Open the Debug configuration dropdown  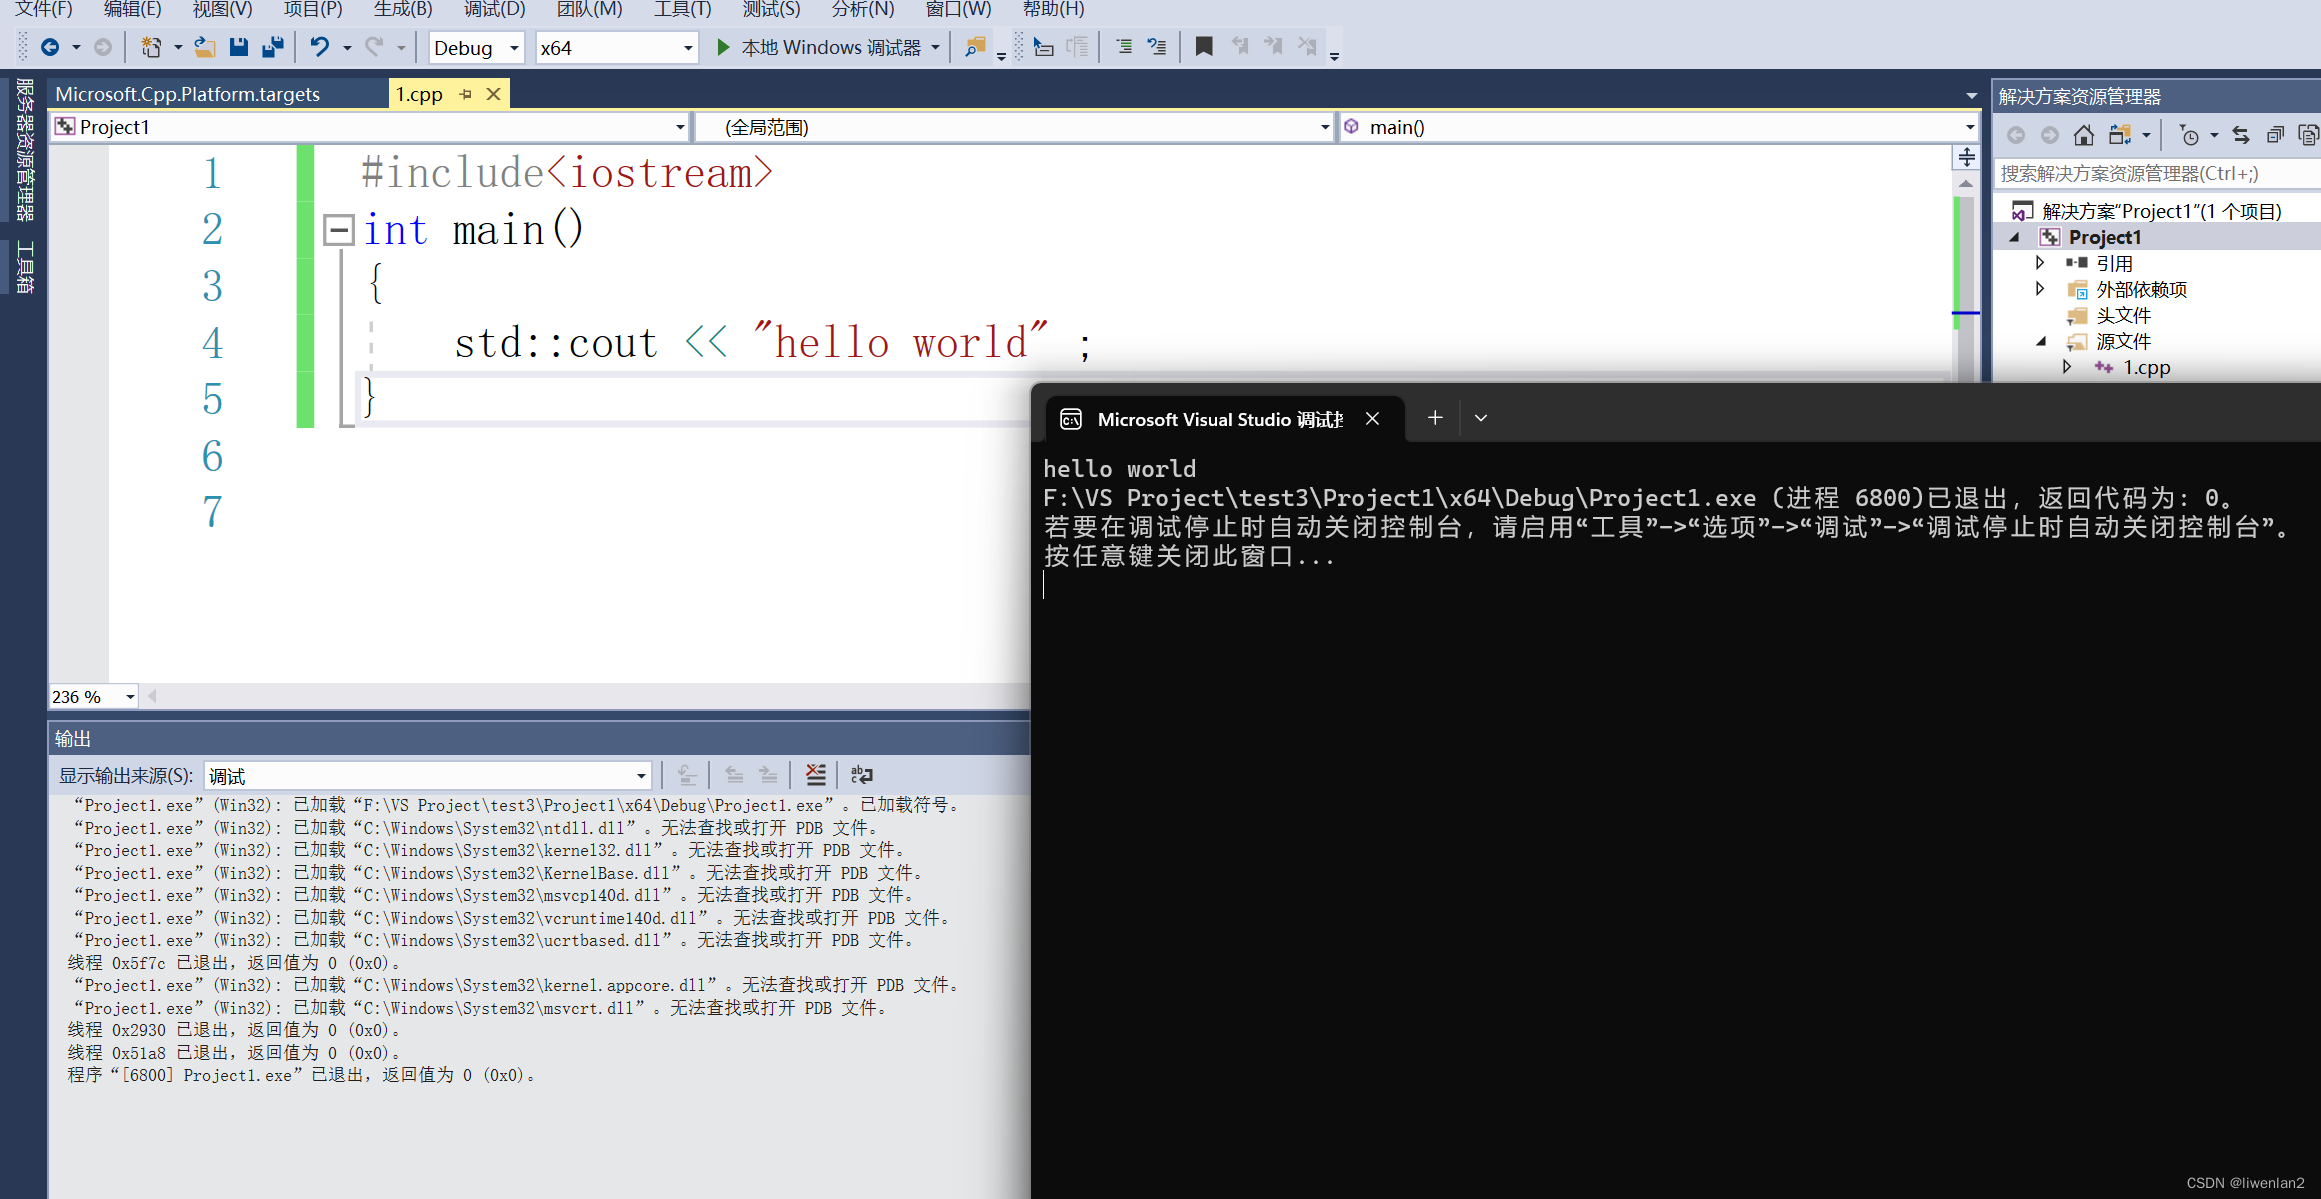click(514, 48)
